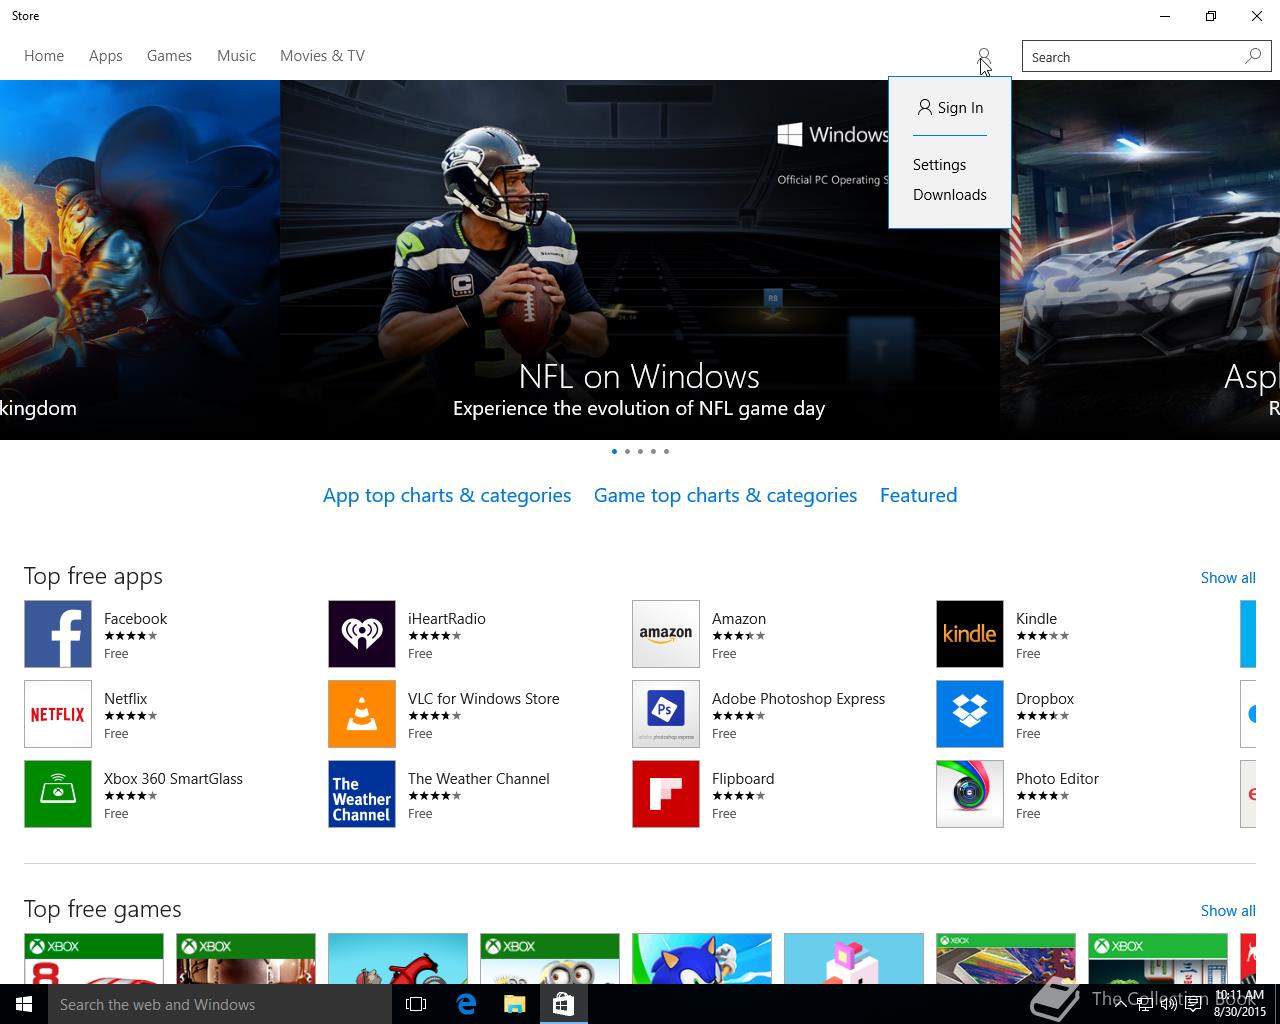Show all top free apps

[x=1228, y=578]
